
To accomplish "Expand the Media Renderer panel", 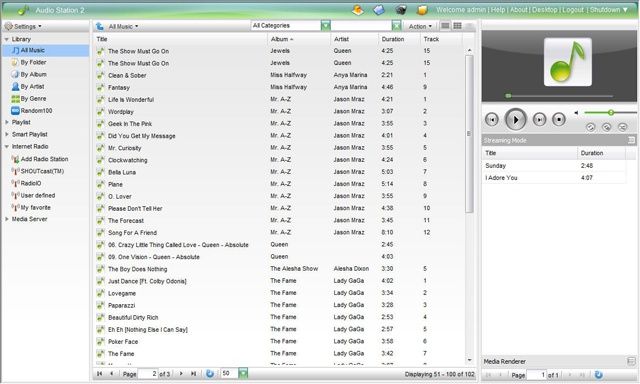I will click(631, 361).
